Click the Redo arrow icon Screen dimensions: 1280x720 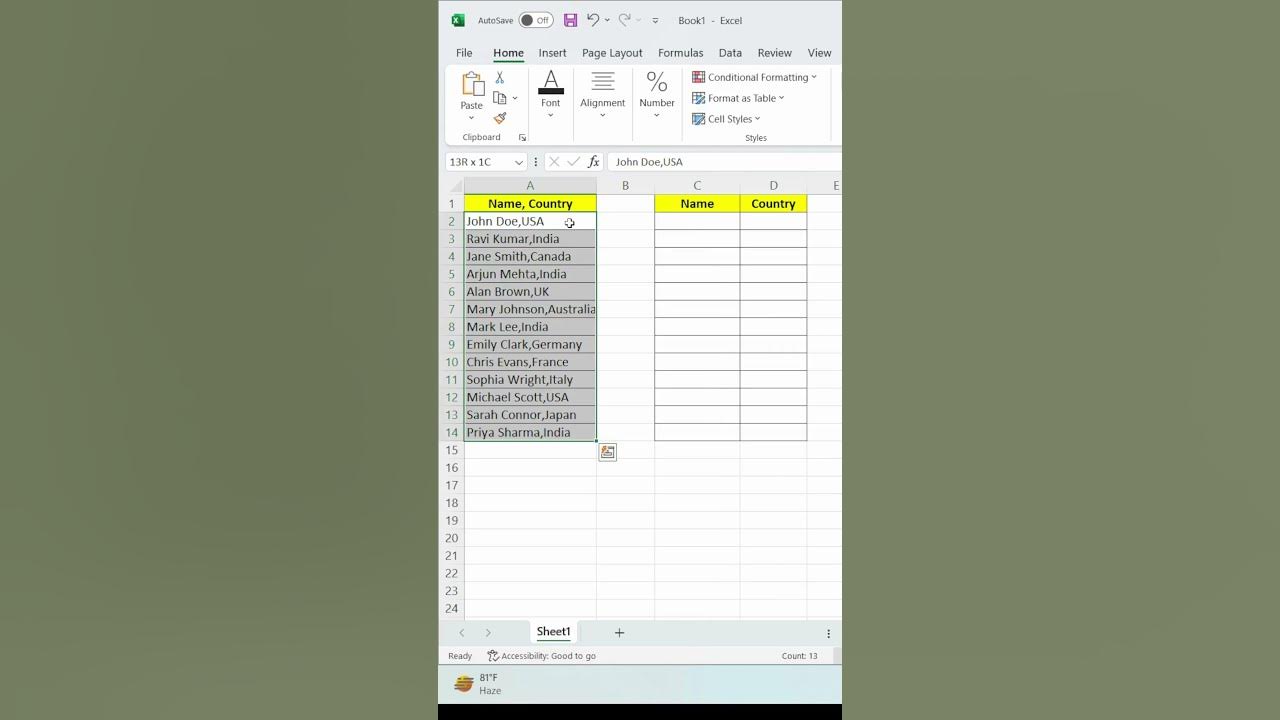(x=624, y=20)
